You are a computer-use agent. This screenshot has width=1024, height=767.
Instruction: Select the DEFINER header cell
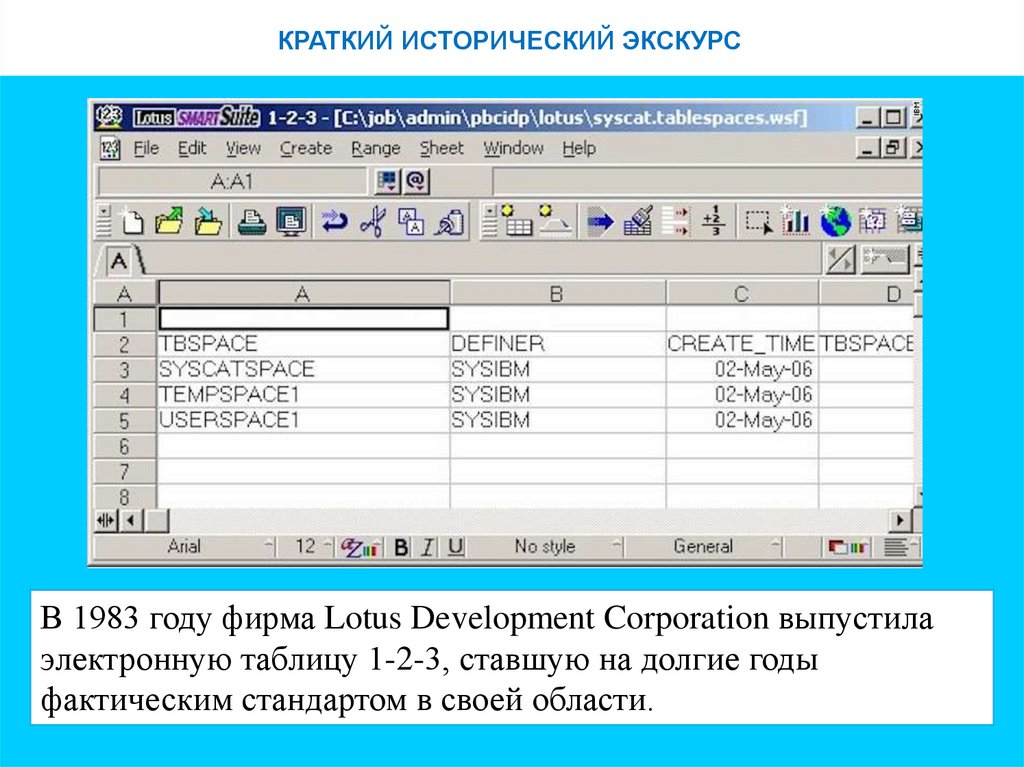(x=558, y=344)
